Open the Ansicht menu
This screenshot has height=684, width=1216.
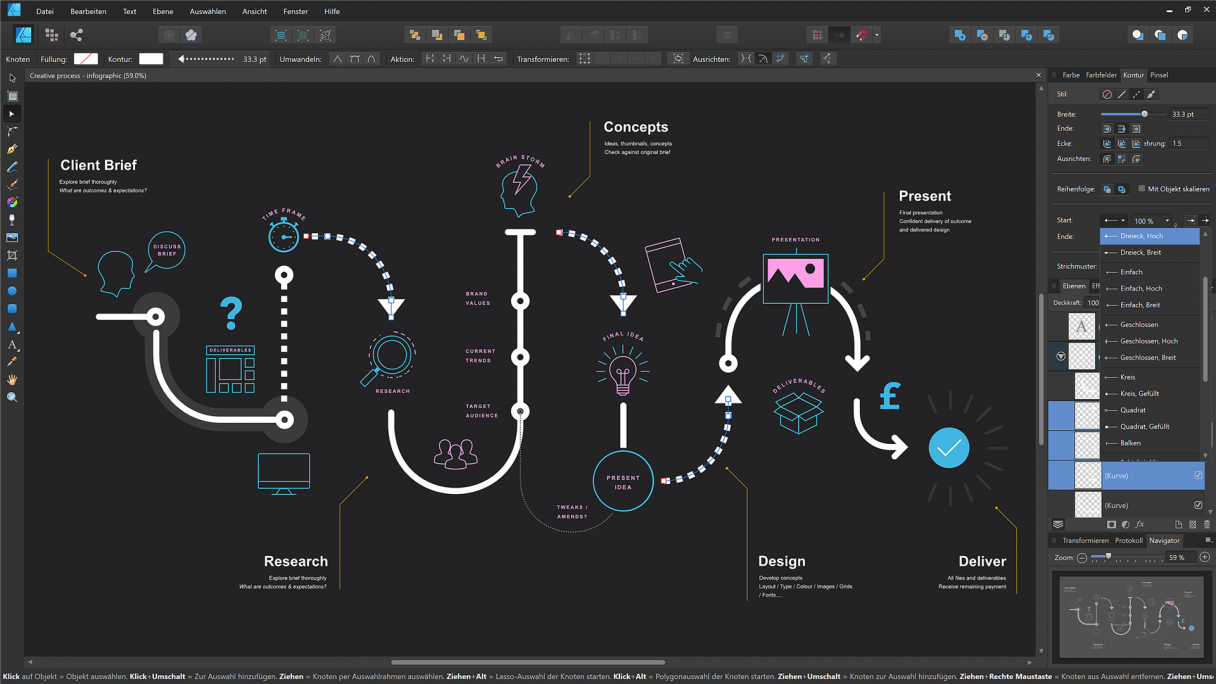(255, 11)
